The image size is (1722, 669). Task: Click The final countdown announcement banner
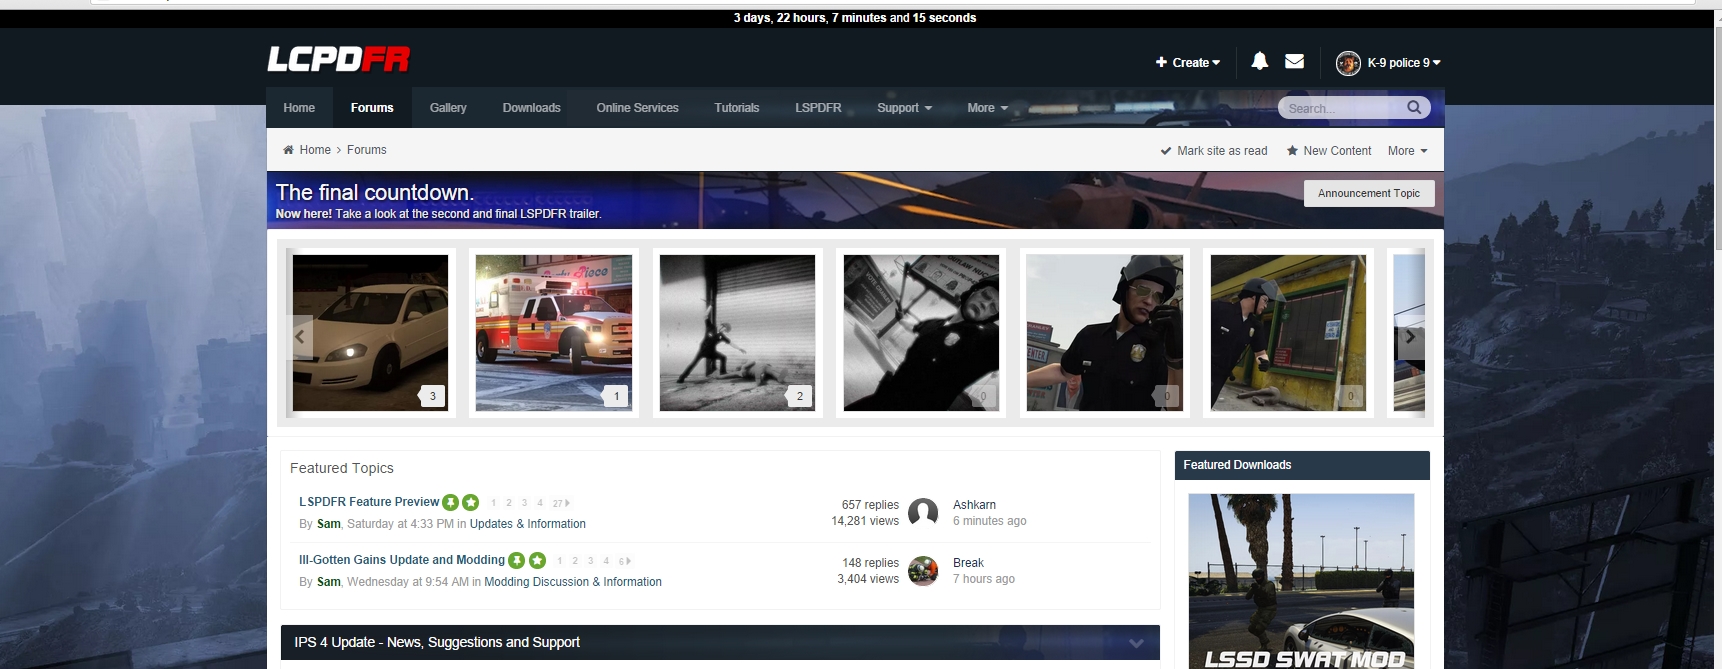855,200
